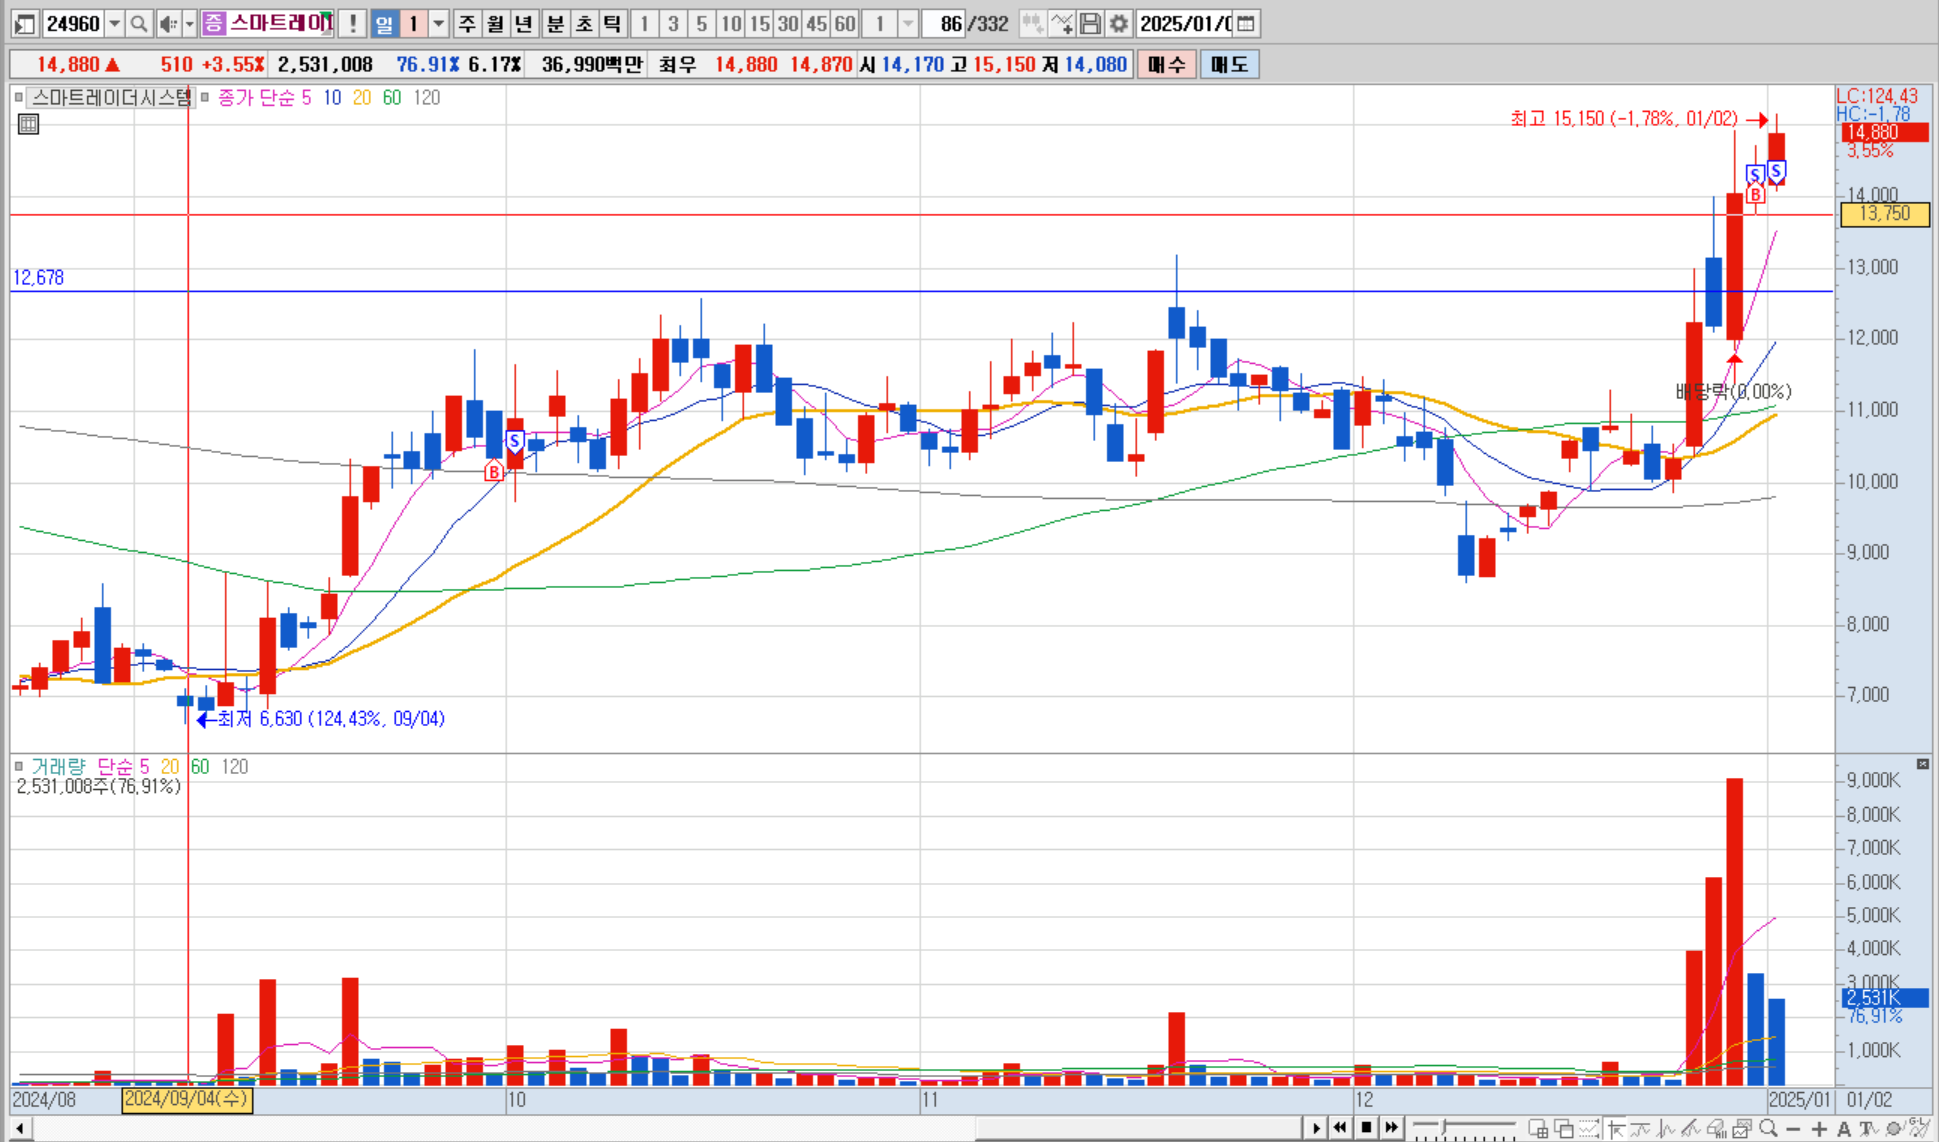The image size is (1939, 1142).
Task: Switch chart to minute (분) period
Action: (555, 23)
